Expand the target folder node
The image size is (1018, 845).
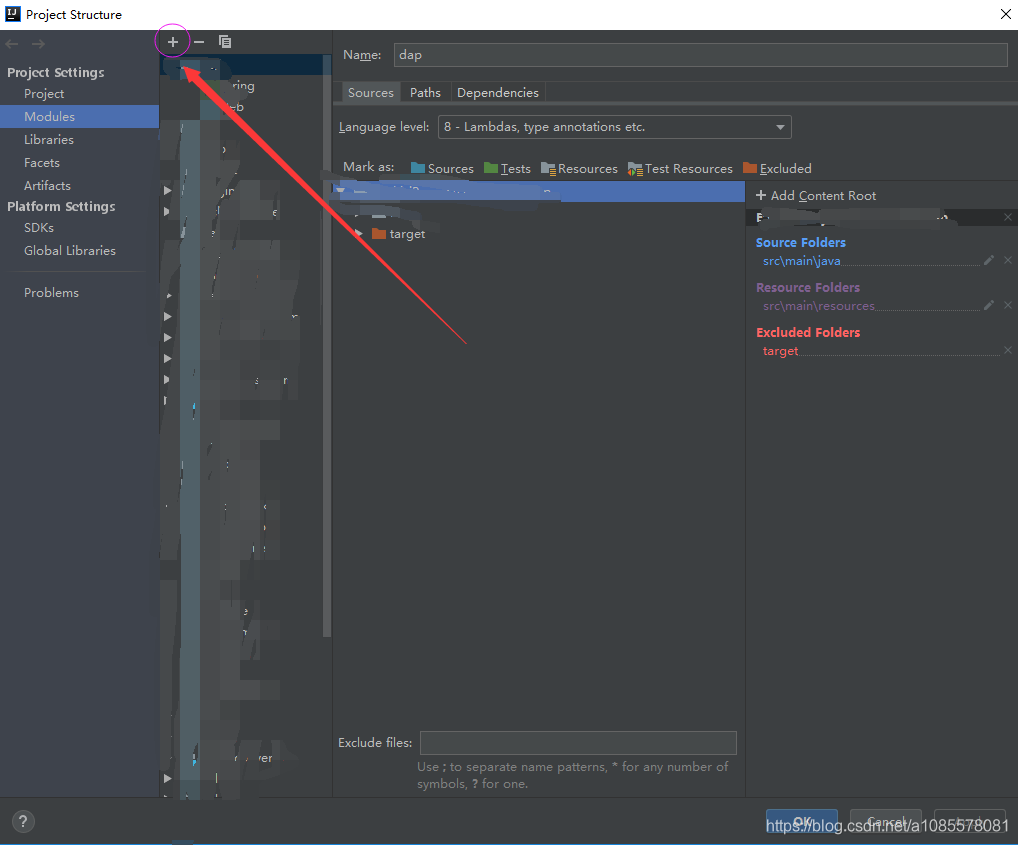click(x=358, y=234)
